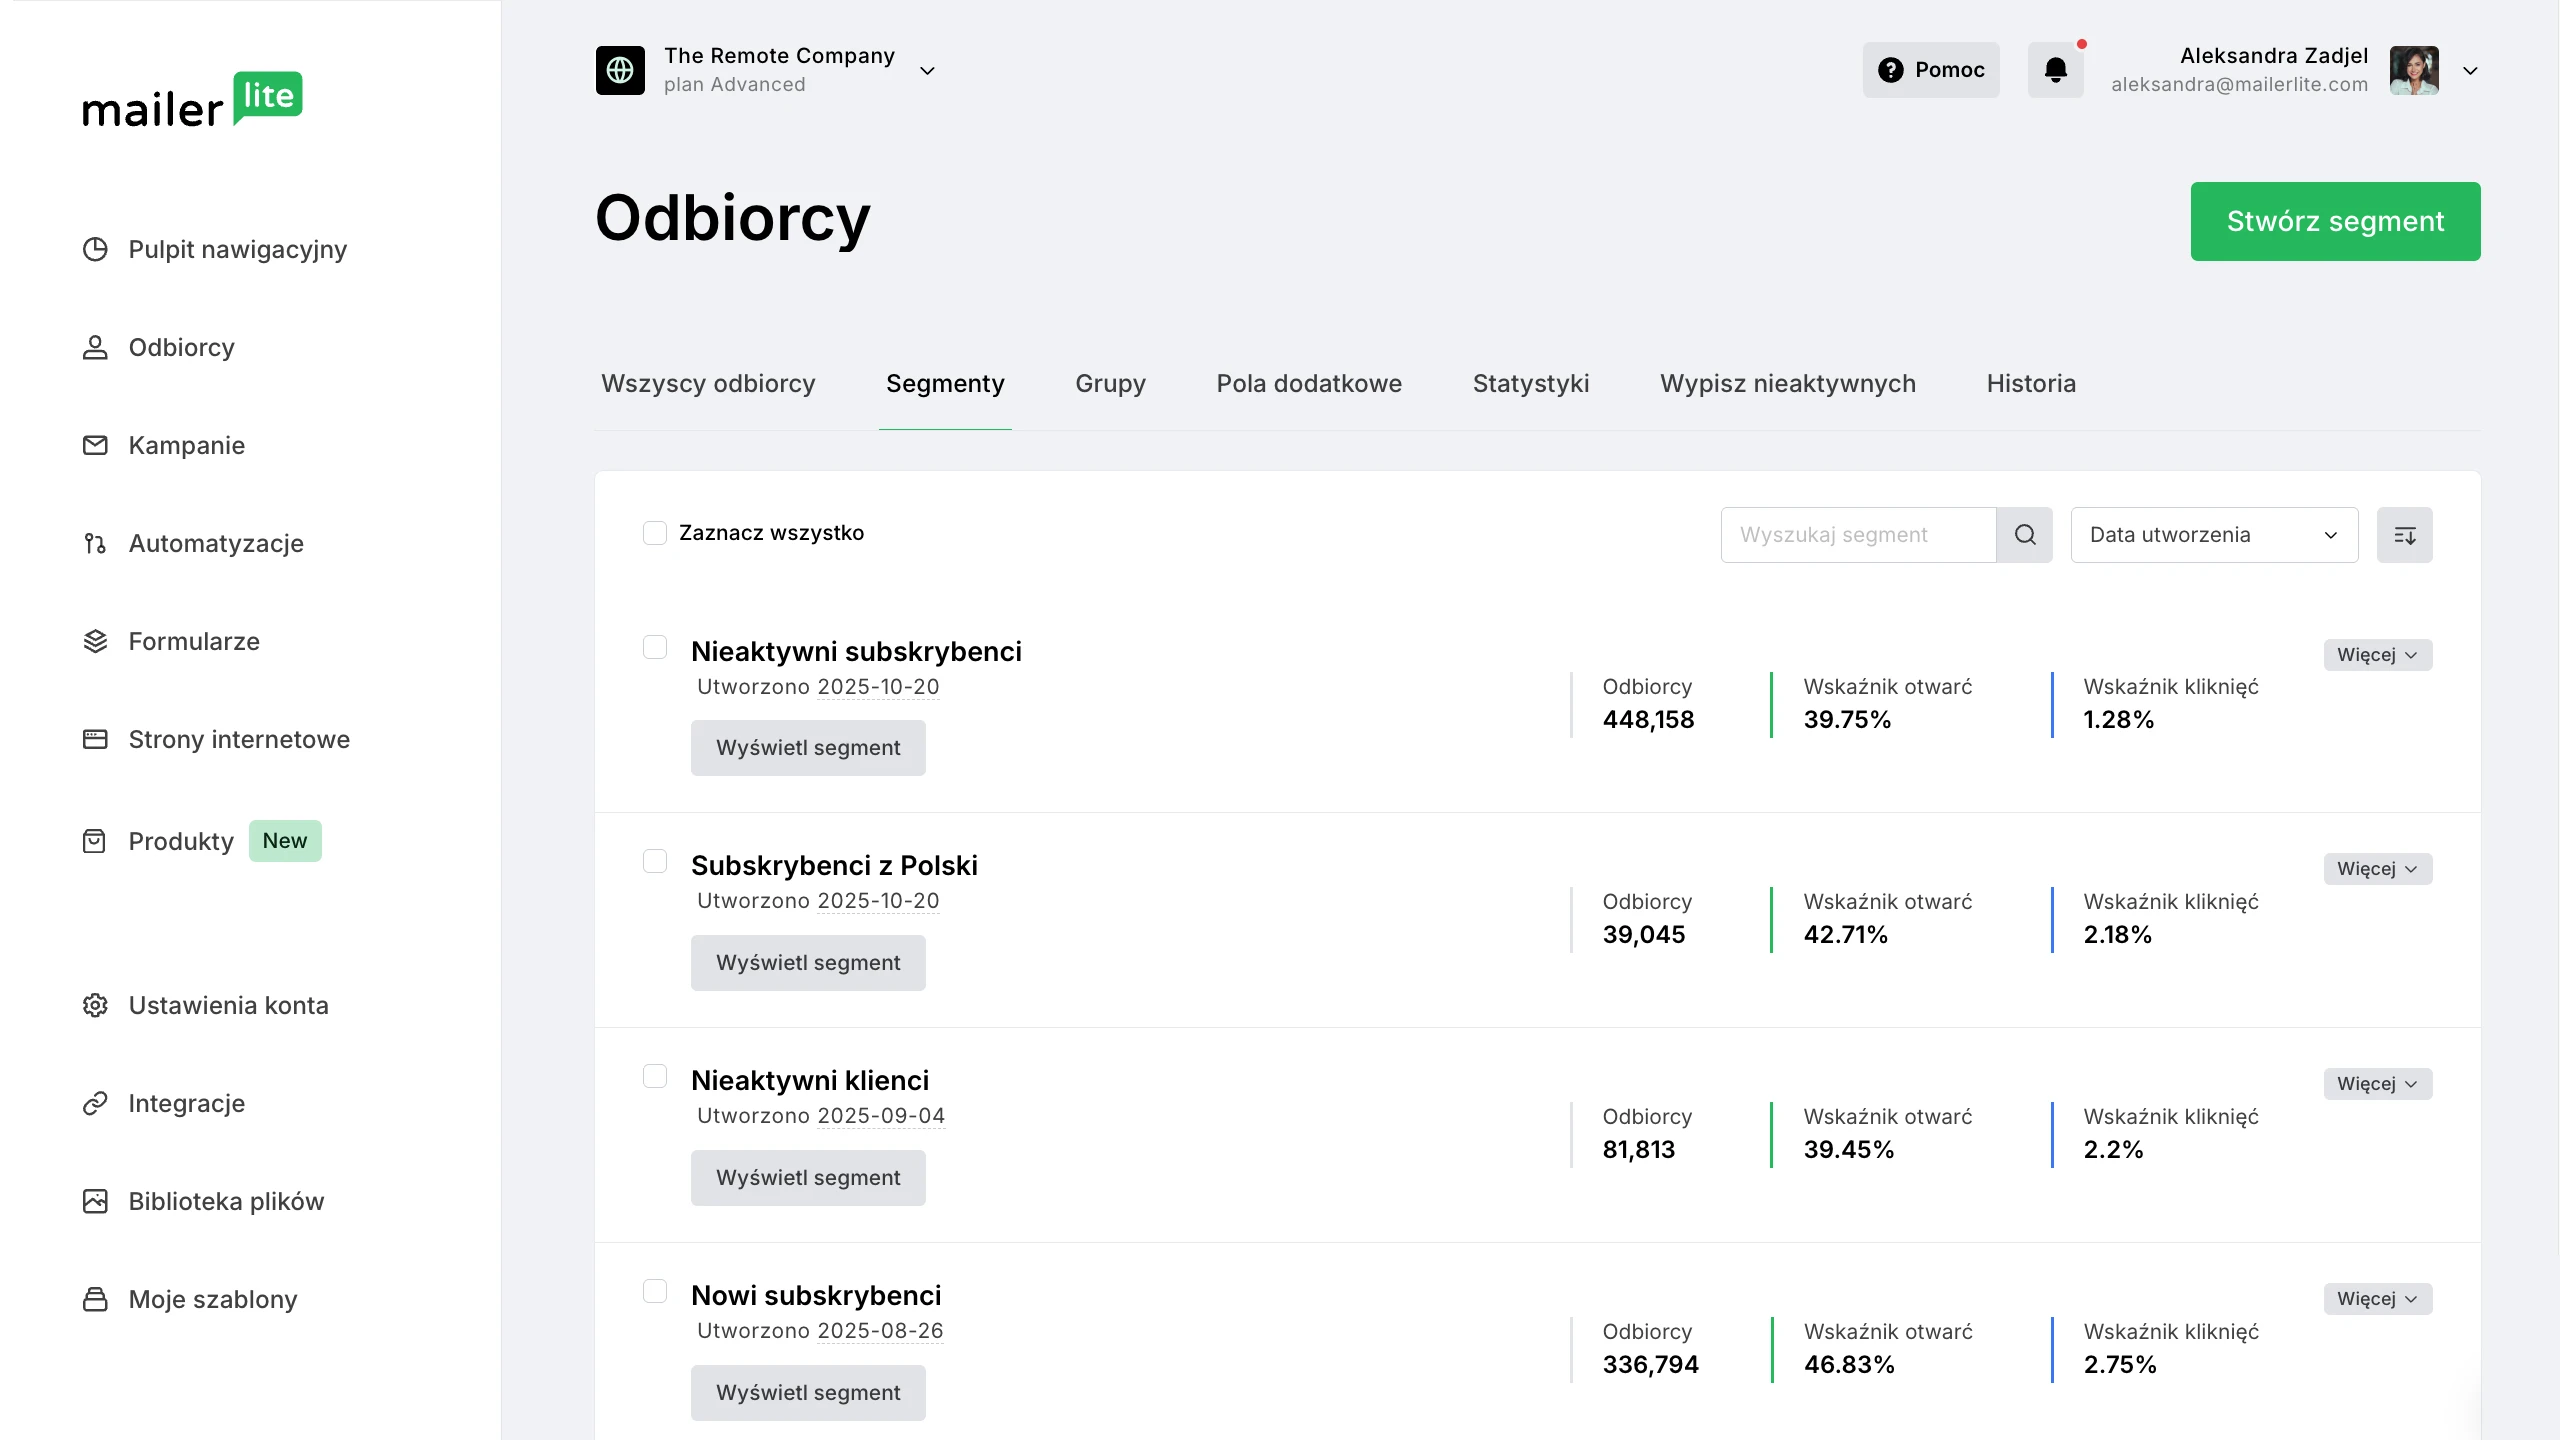Expand the user account menu chevron
The height and width of the screenshot is (1440, 2560).
click(2470, 70)
